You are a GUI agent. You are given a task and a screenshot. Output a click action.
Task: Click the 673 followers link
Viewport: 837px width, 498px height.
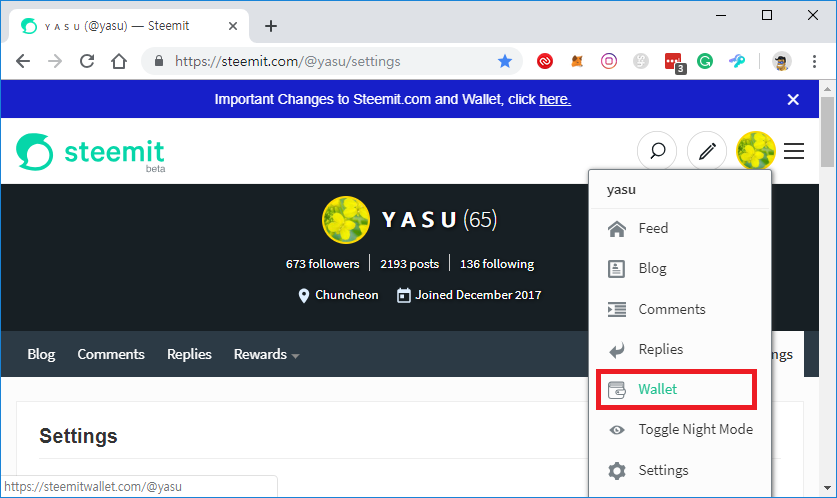(x=322, y=264)
